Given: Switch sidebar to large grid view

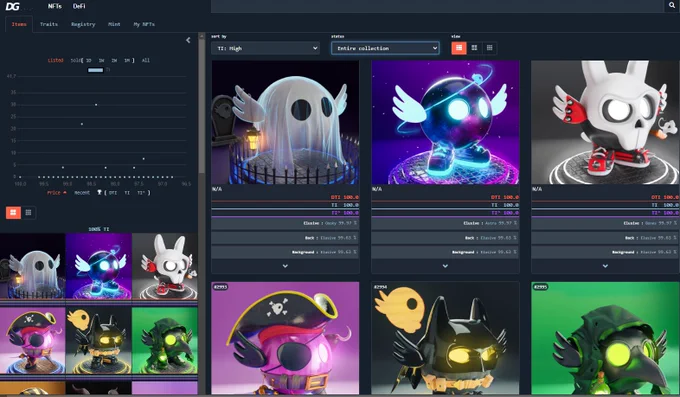Looking at the screenshot, I should (x=13, y=213).
